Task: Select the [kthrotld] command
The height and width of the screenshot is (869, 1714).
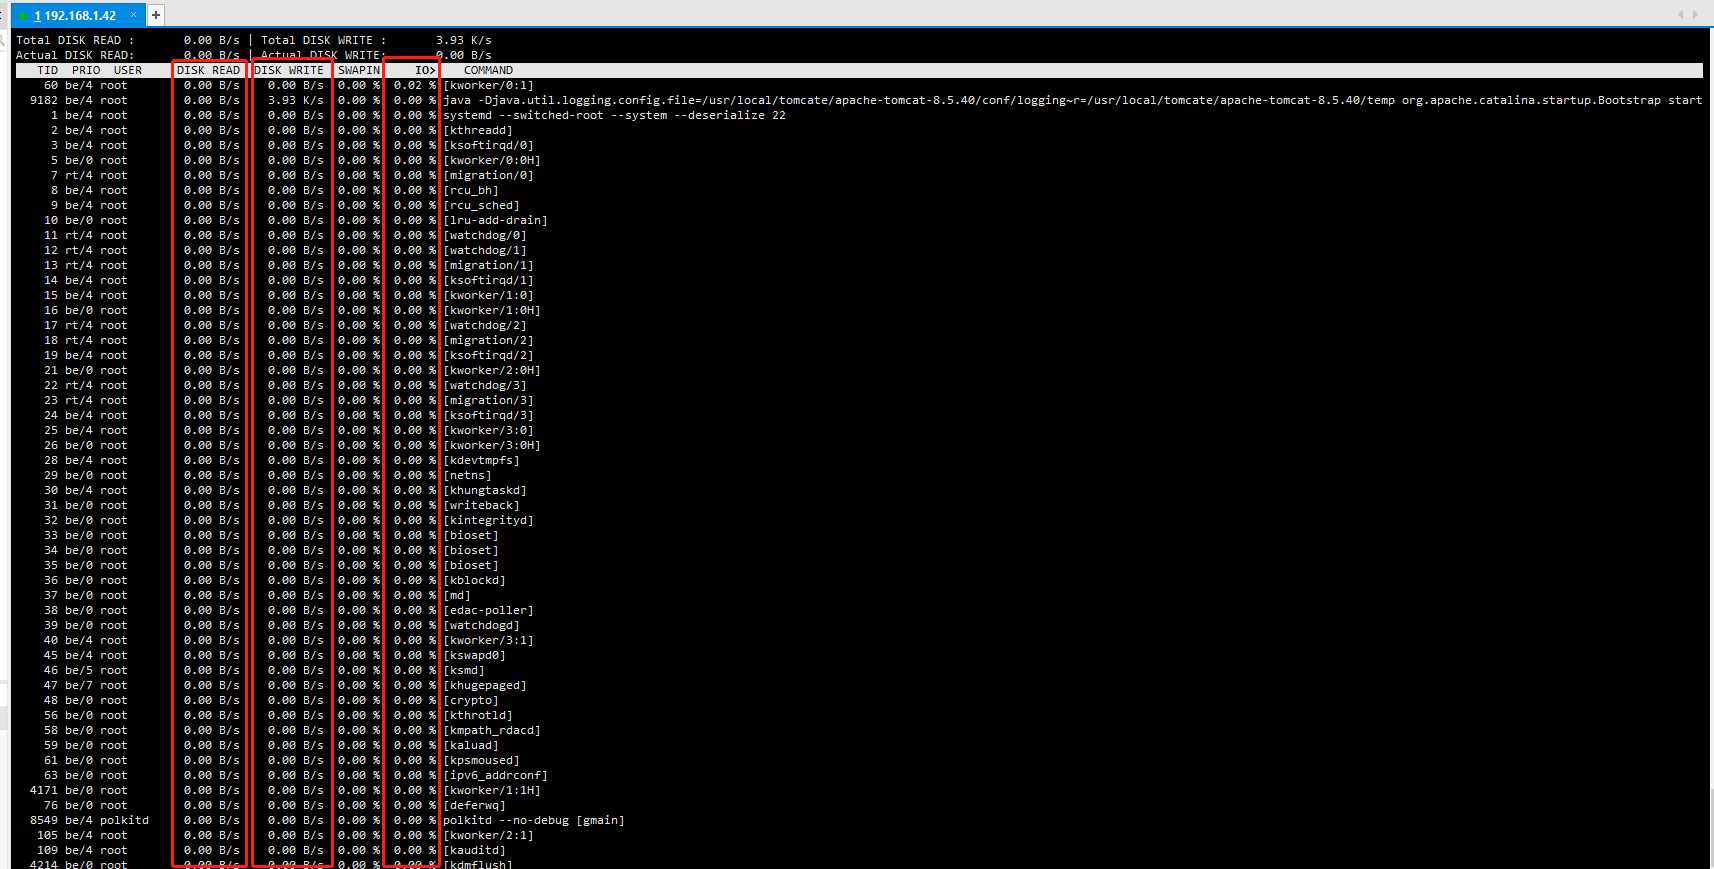Action: tap(478, 715)
